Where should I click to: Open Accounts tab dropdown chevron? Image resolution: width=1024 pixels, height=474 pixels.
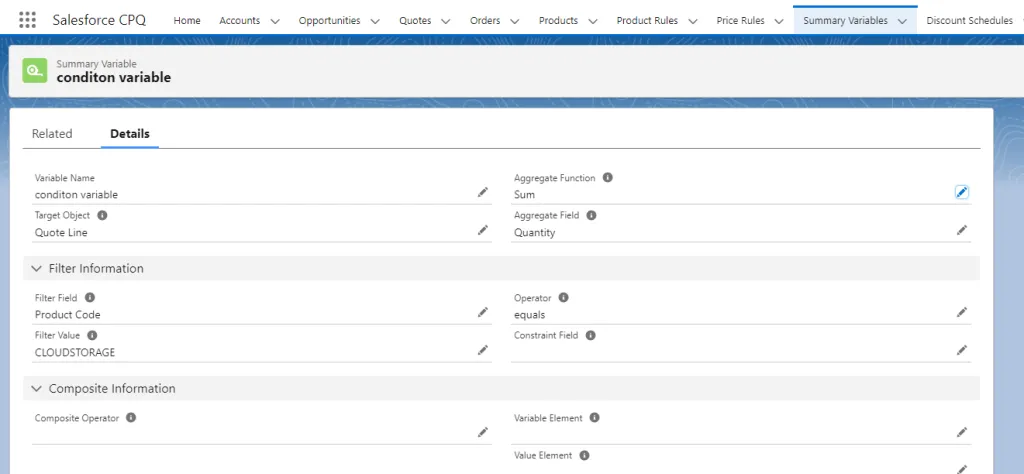[275, 21]
